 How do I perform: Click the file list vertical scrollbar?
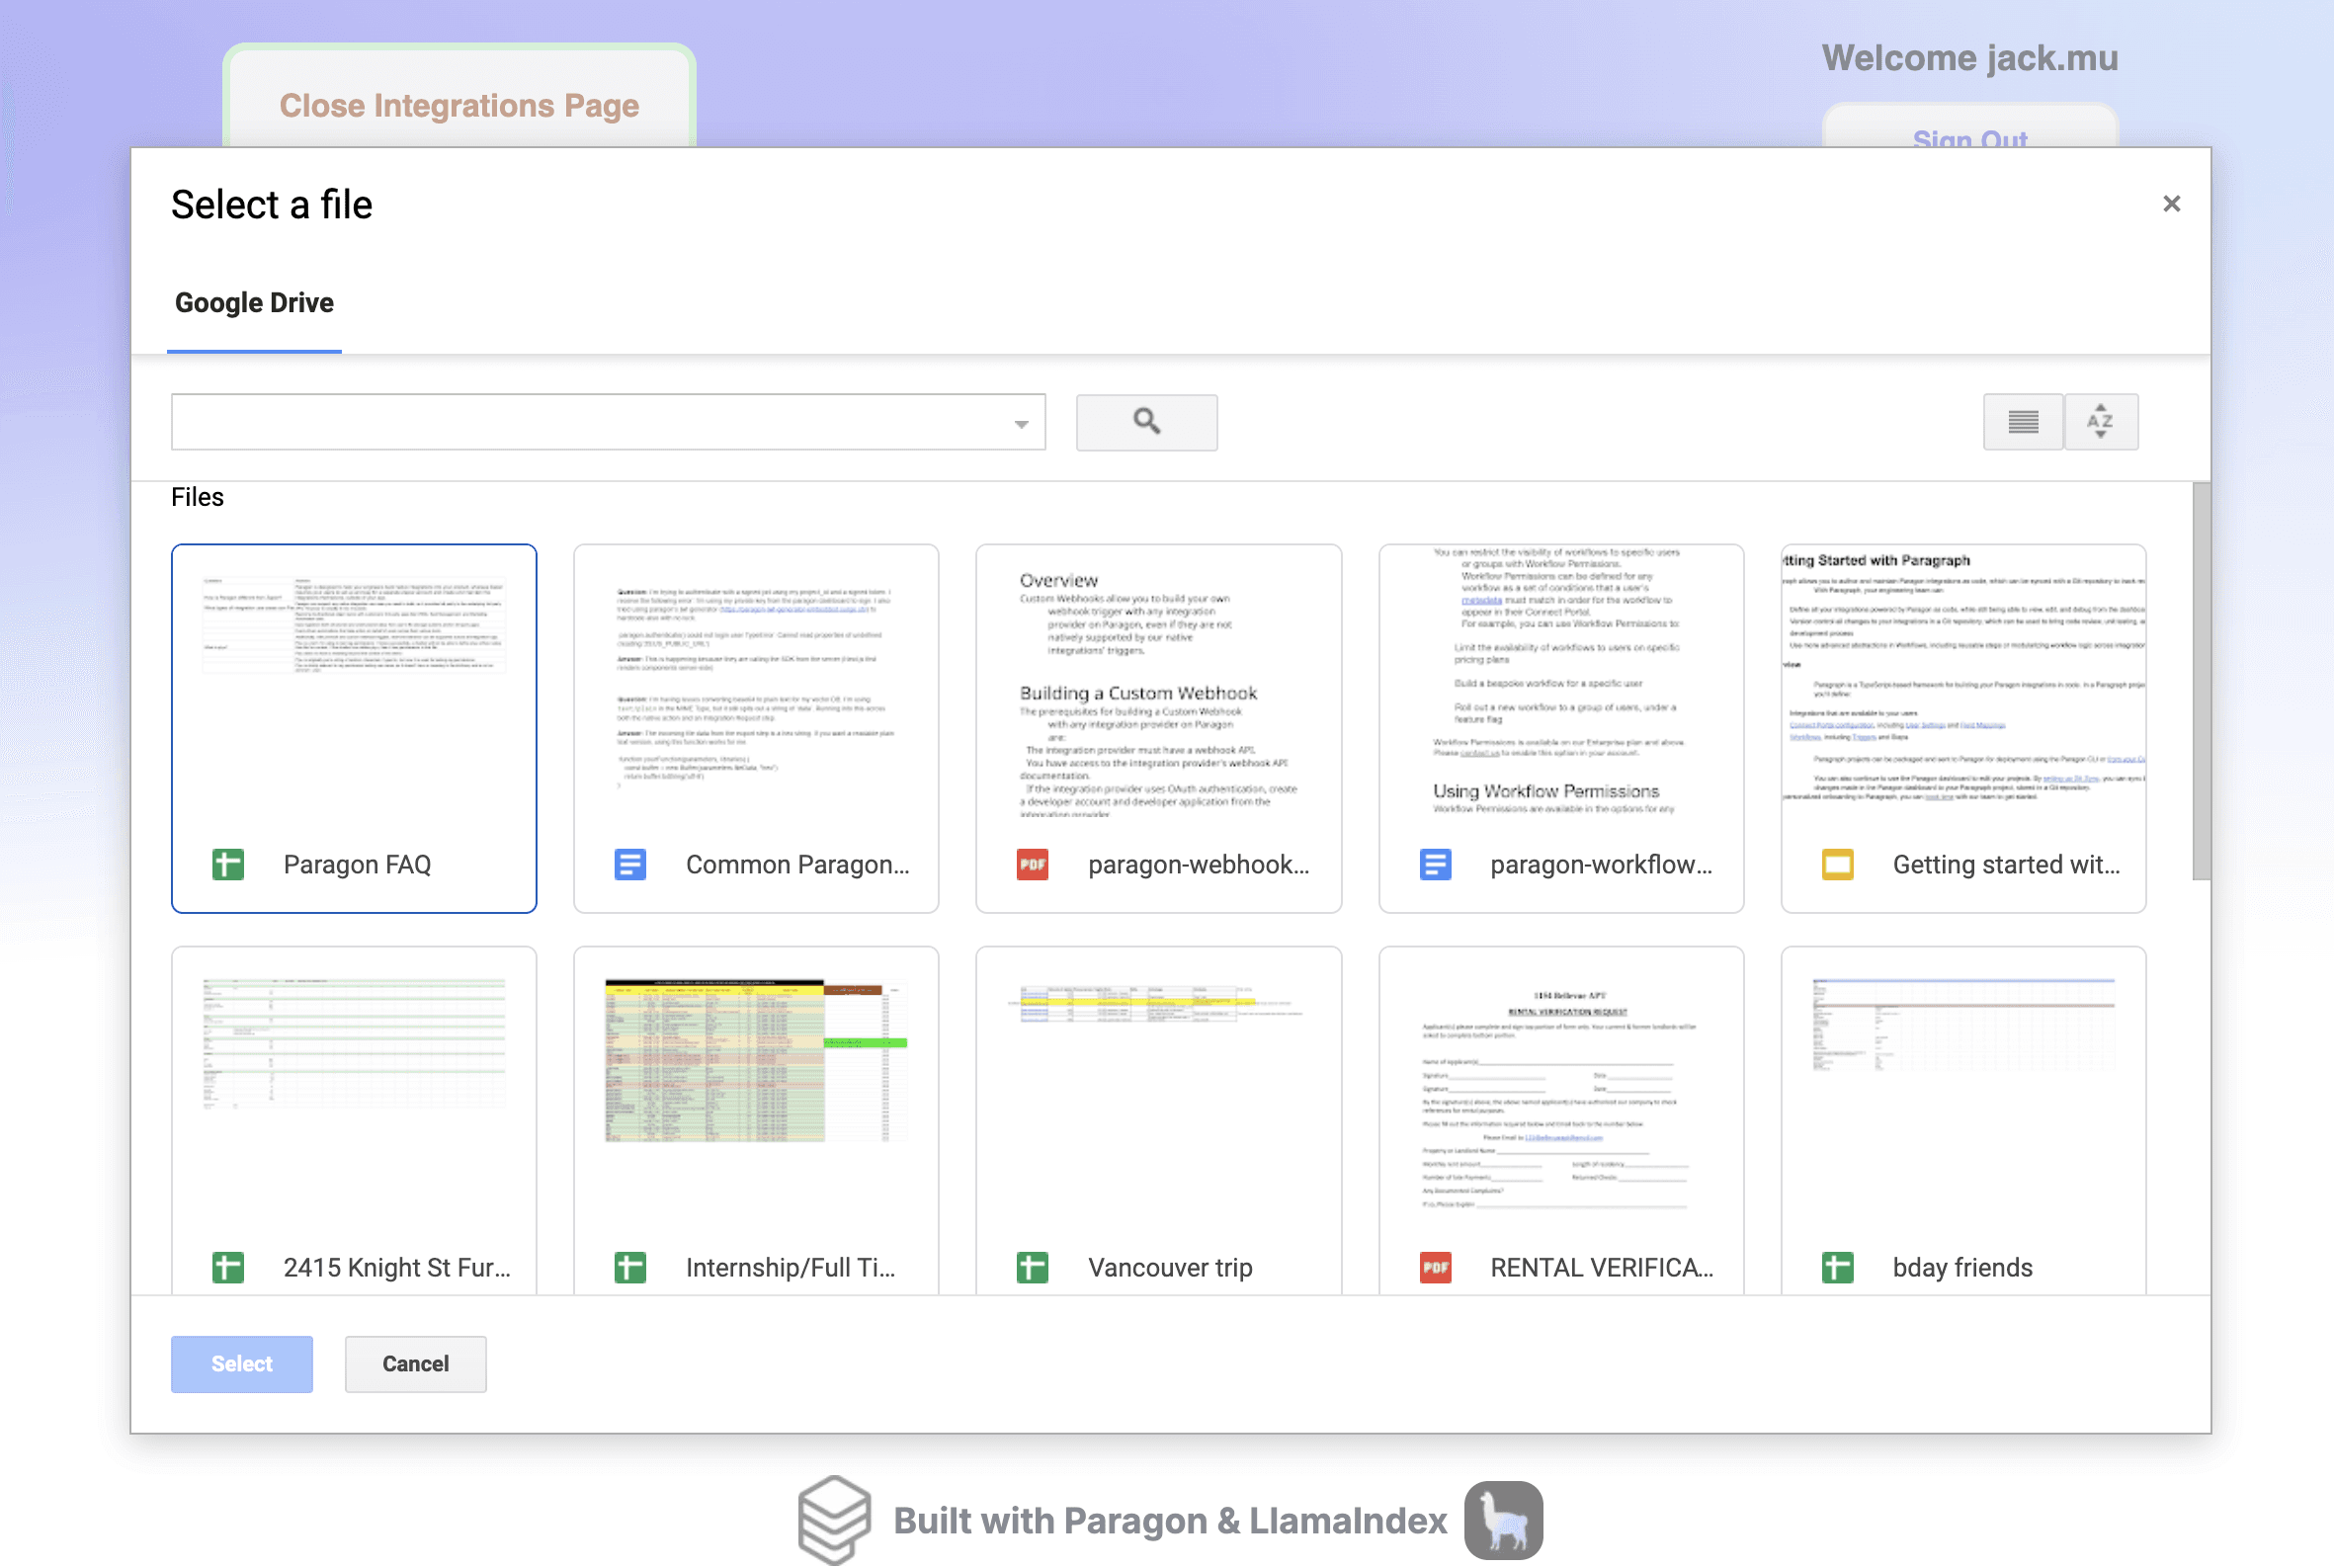click(2200, 680)
